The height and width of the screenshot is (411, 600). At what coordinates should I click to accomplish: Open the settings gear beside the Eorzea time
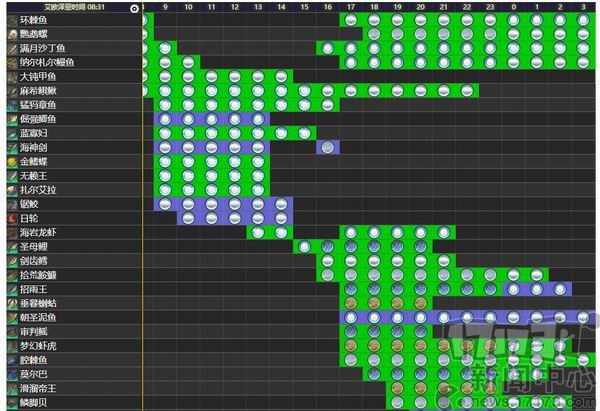[135, 7]
